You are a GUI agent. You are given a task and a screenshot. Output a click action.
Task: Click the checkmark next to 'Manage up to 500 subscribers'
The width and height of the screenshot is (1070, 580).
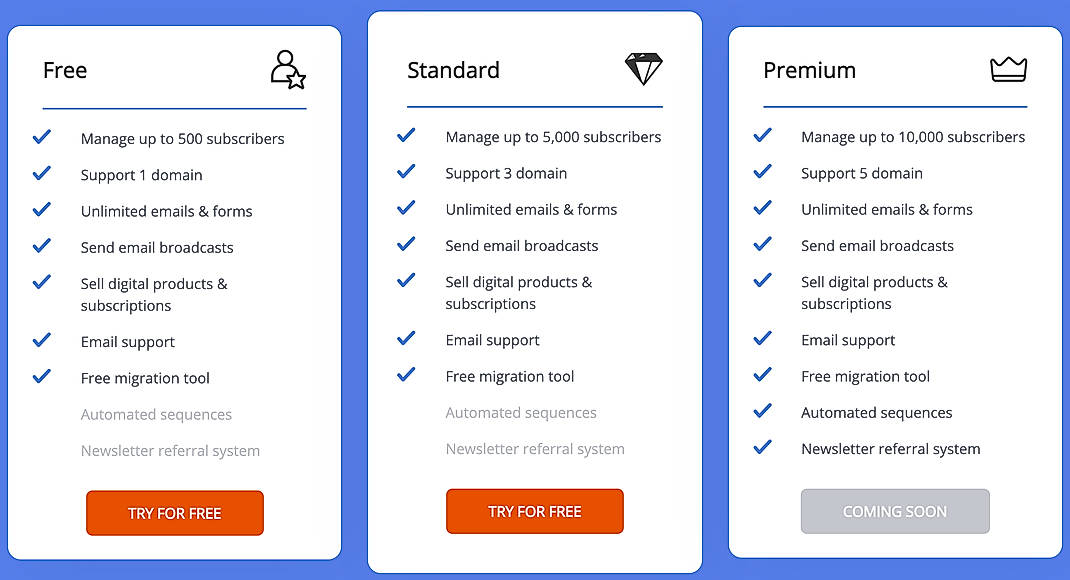coord(41,137)
